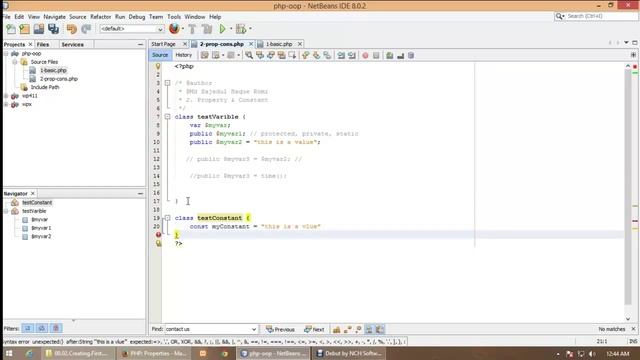The image size is (640, 360).
Task: Toggle second Navigator filter button
Action: [x=42, y=328]
